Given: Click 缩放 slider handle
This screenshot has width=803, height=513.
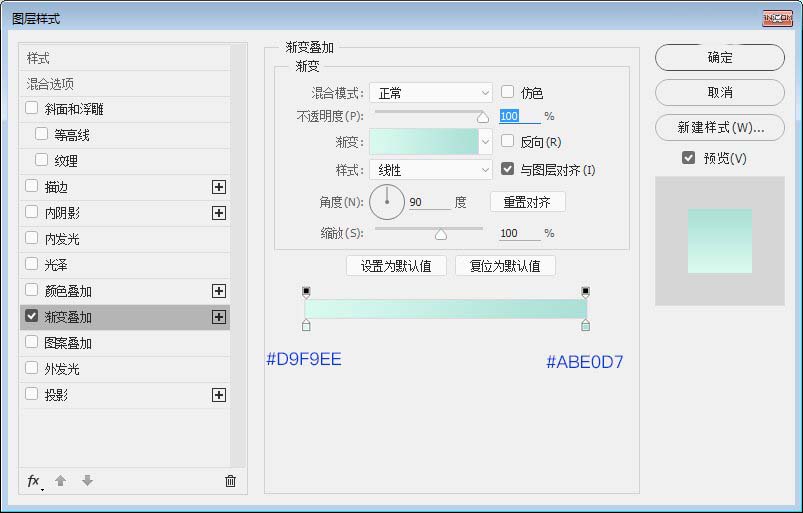Looking at the screenshot, I should click(x=441, y=234).
